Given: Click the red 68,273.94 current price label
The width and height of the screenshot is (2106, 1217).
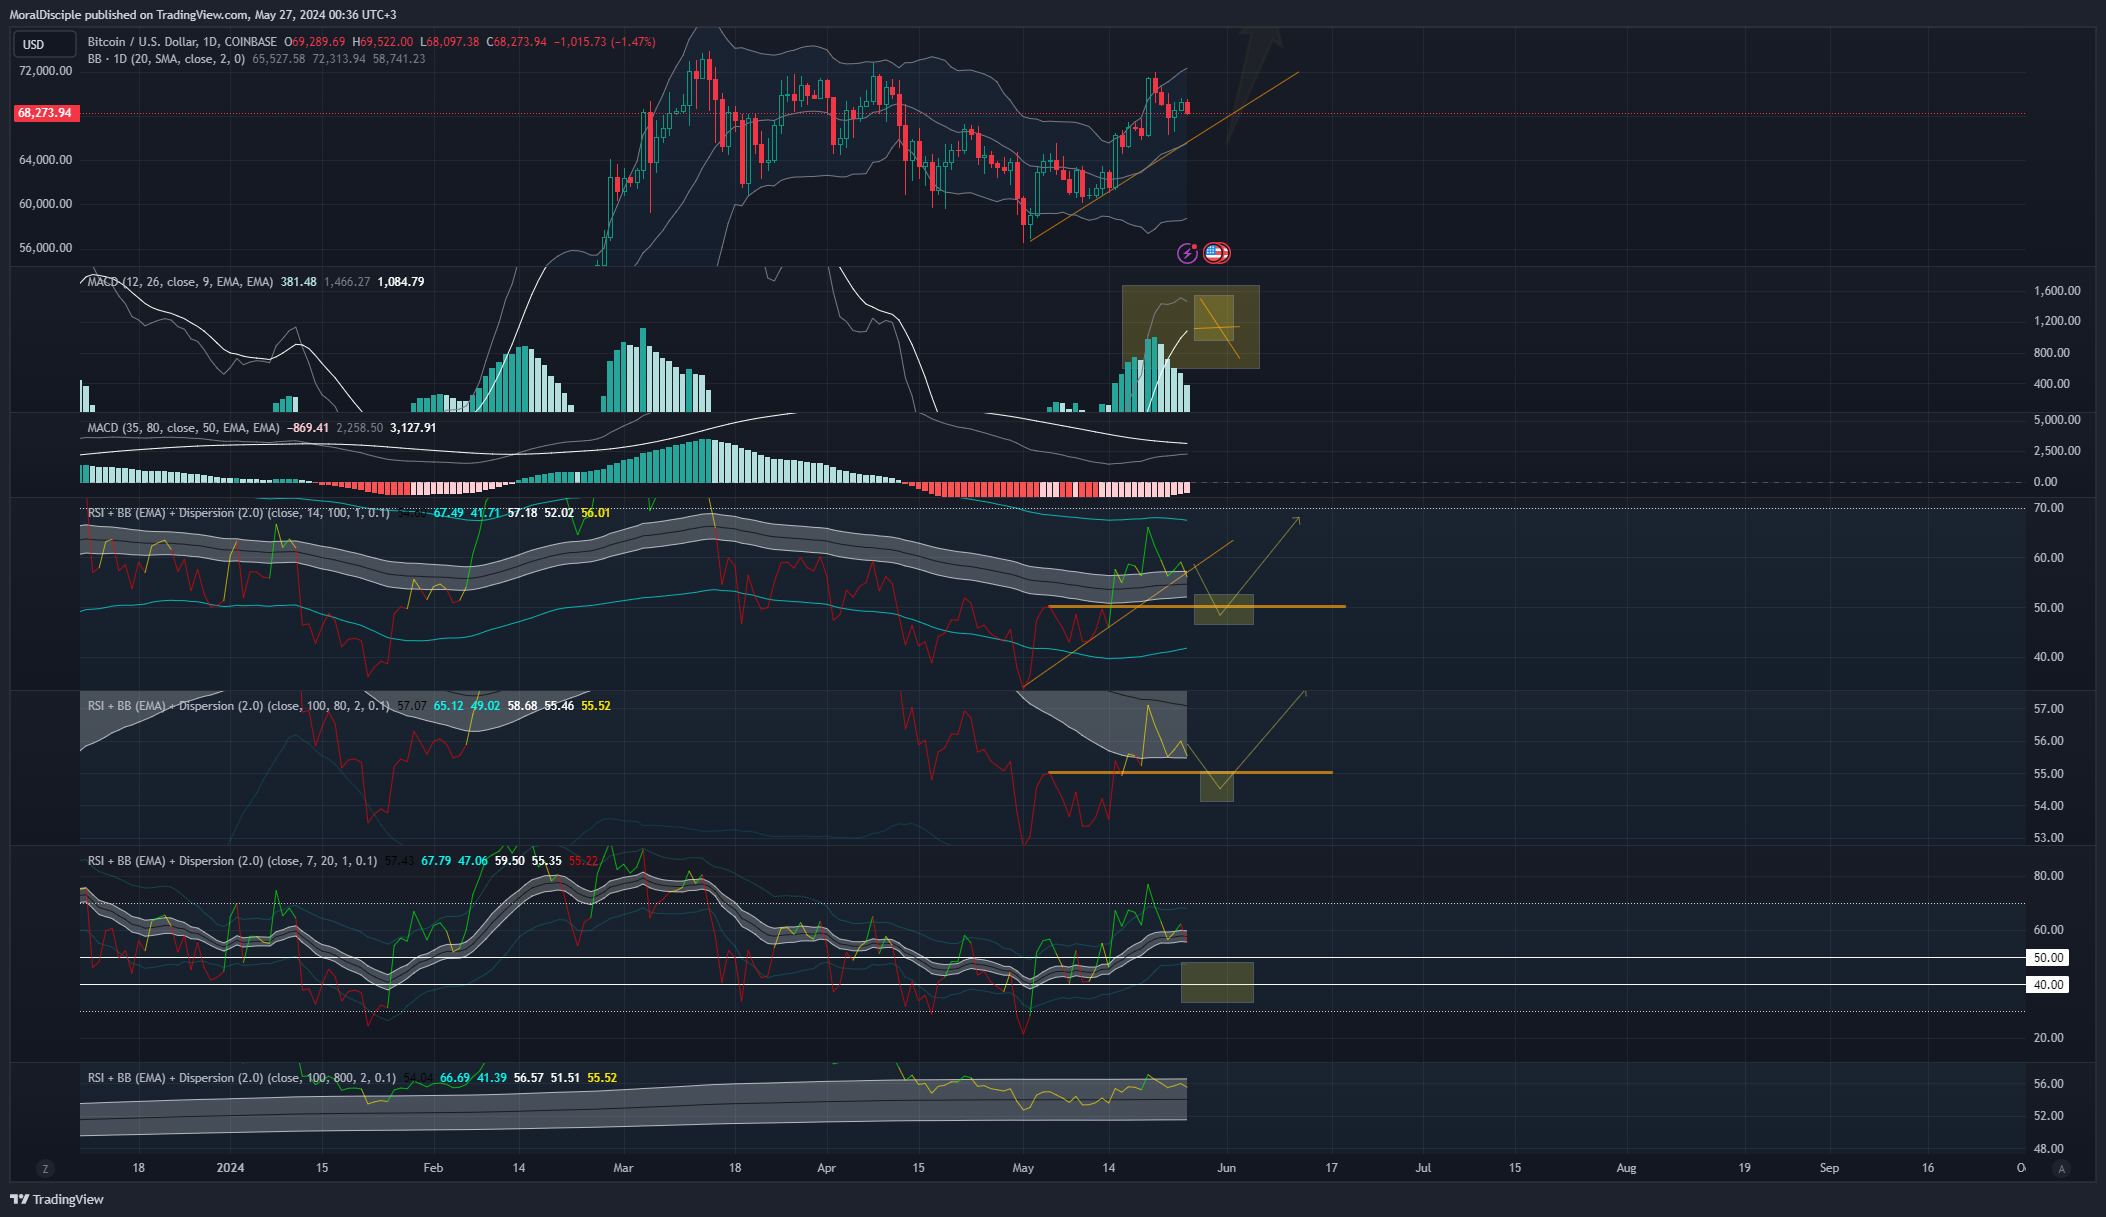Looking at the screenshot, I should (x=45, y=113).
